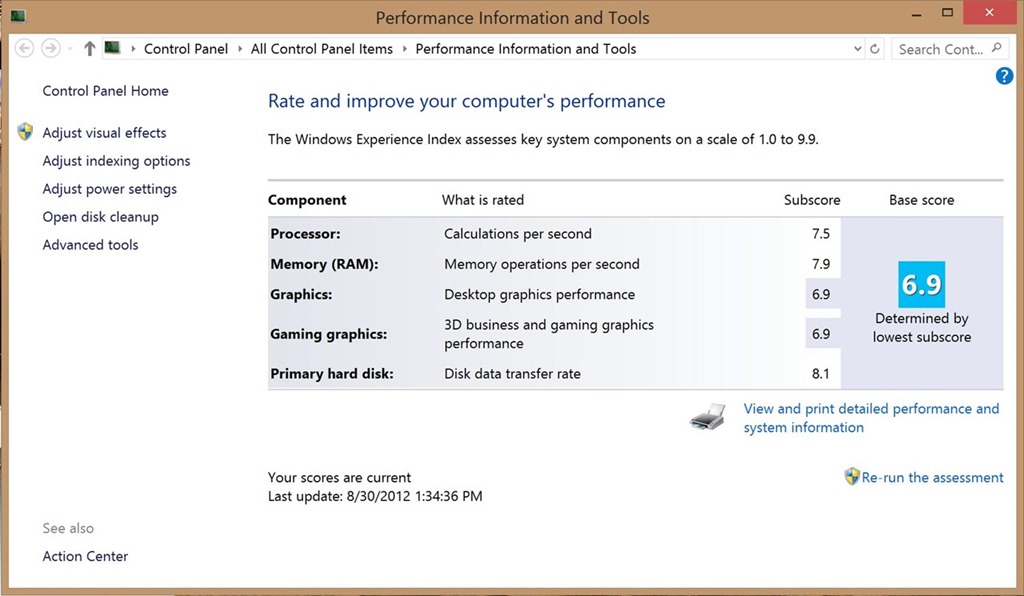Click the Back navigation arrow
Viewport: 1024px width, 596px height.
[24, 48]
